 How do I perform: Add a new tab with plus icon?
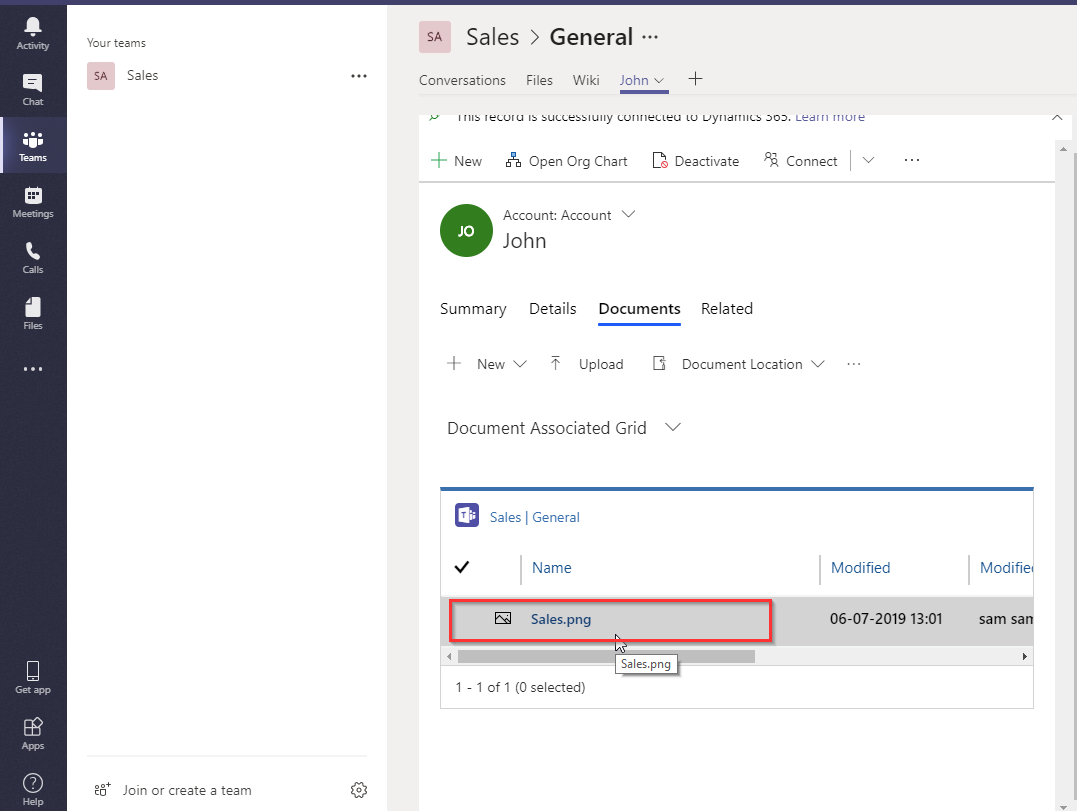tap(695, 79)
